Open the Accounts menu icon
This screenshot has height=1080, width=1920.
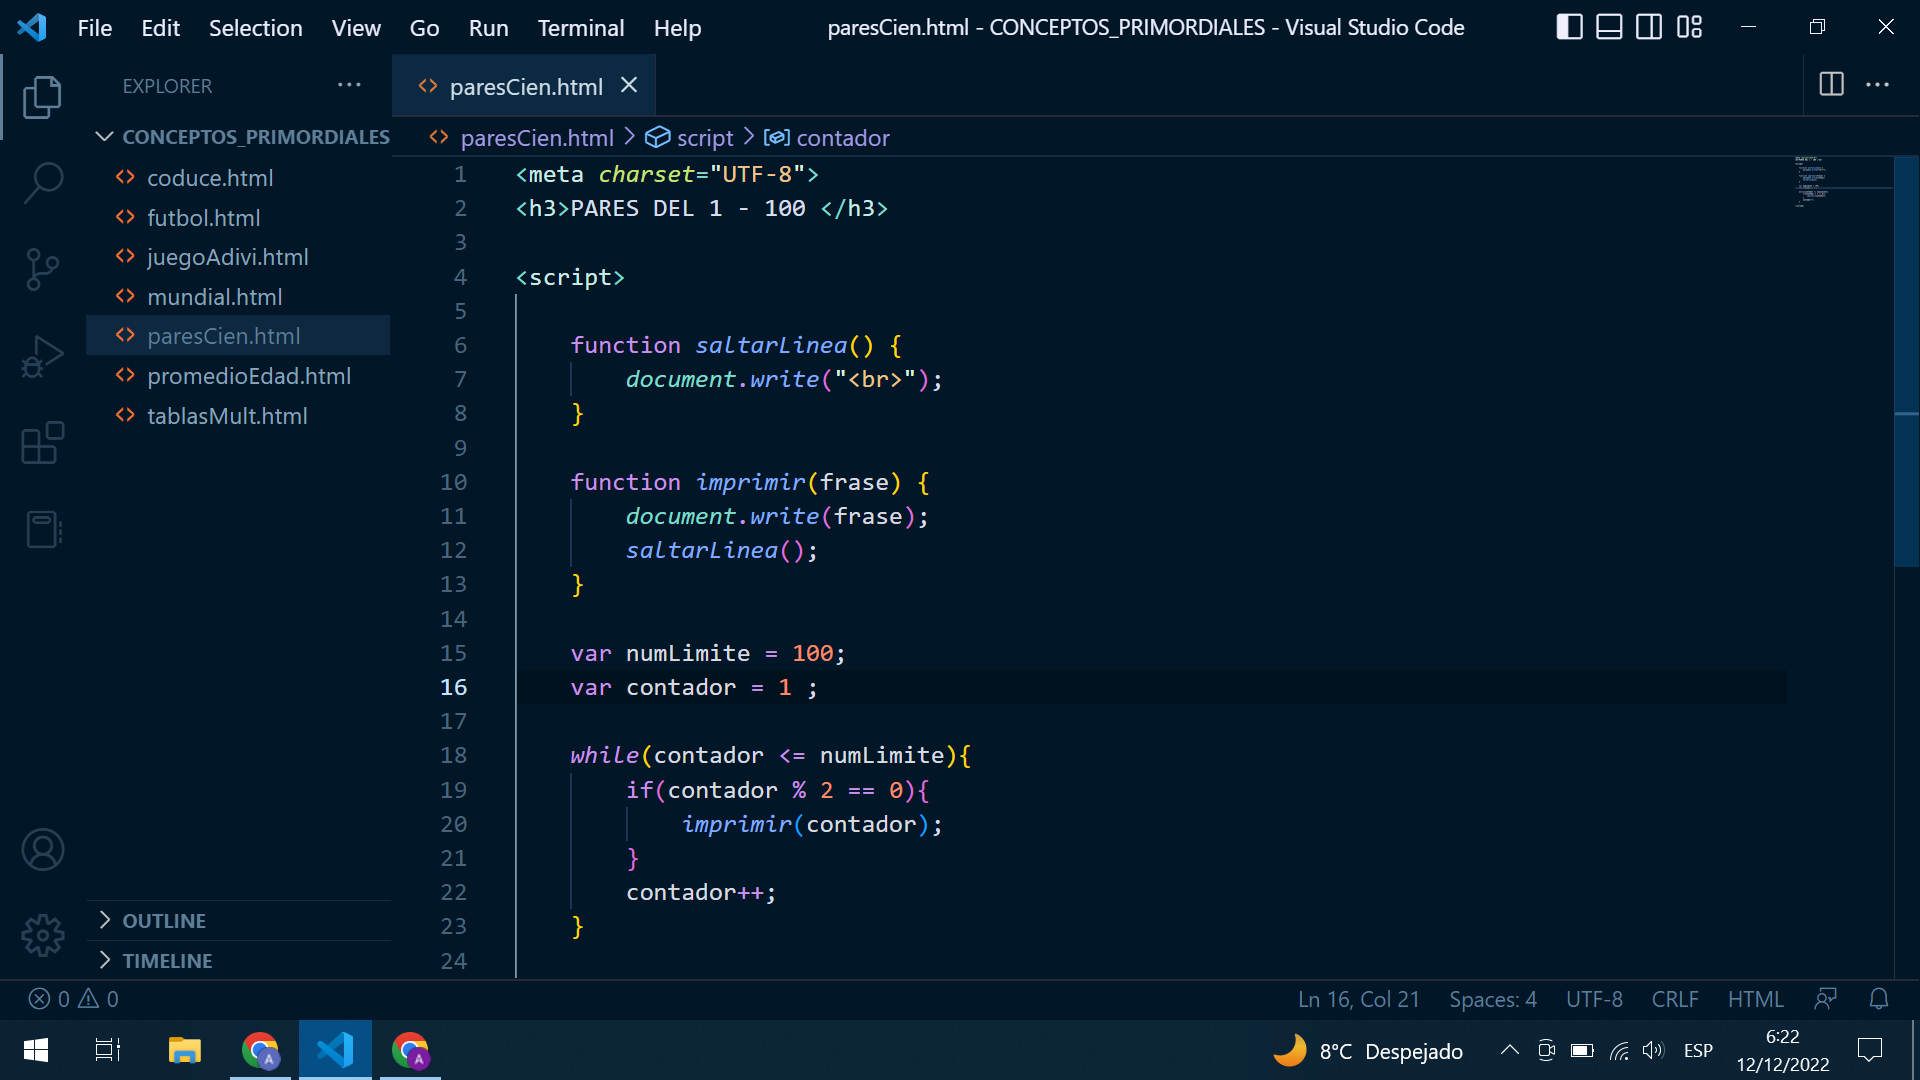42,850
